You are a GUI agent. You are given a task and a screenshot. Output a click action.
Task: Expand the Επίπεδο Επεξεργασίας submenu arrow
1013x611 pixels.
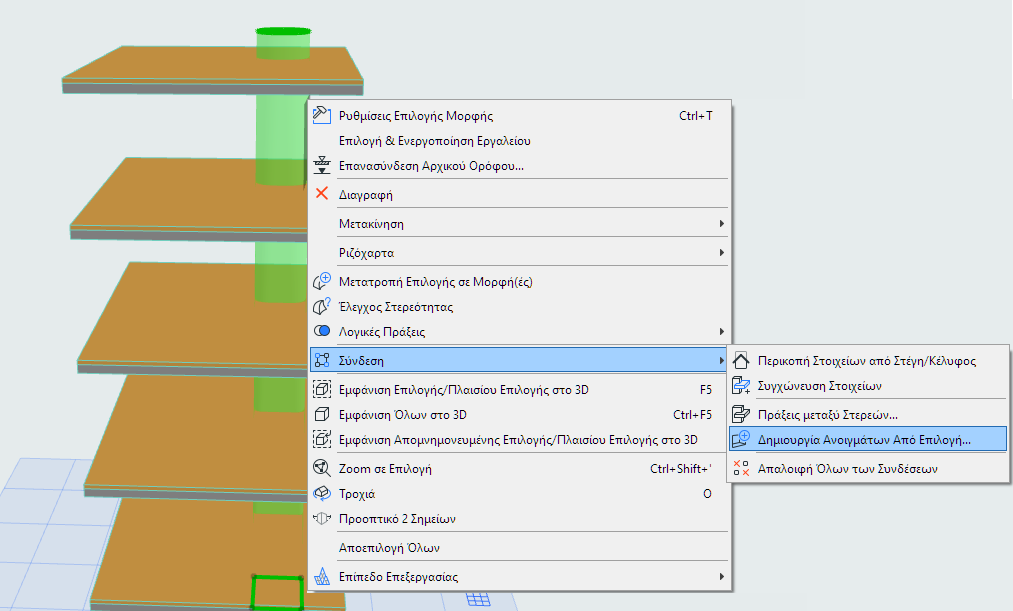(x=722, y=576)
